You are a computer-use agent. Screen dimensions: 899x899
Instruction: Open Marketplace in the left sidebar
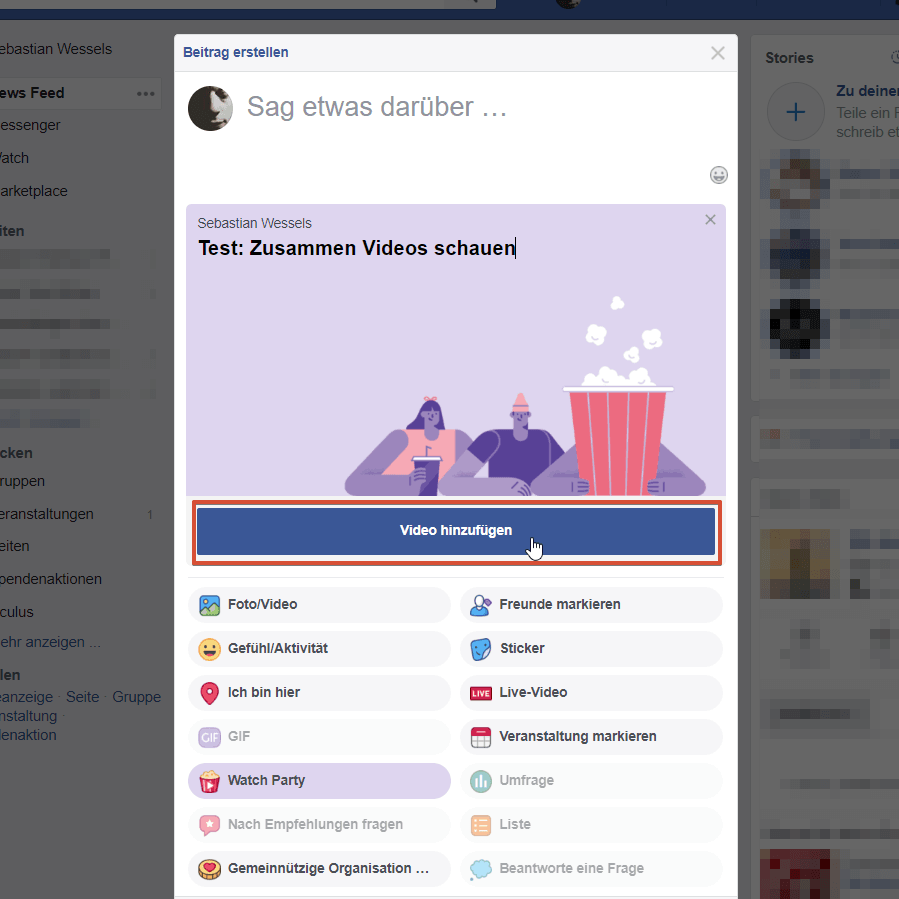(x=33, y=191)
